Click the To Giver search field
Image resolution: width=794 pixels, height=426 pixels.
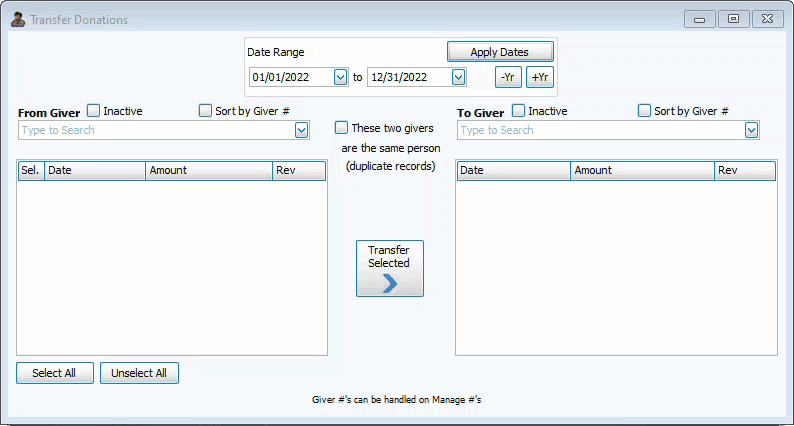[600, 130]
